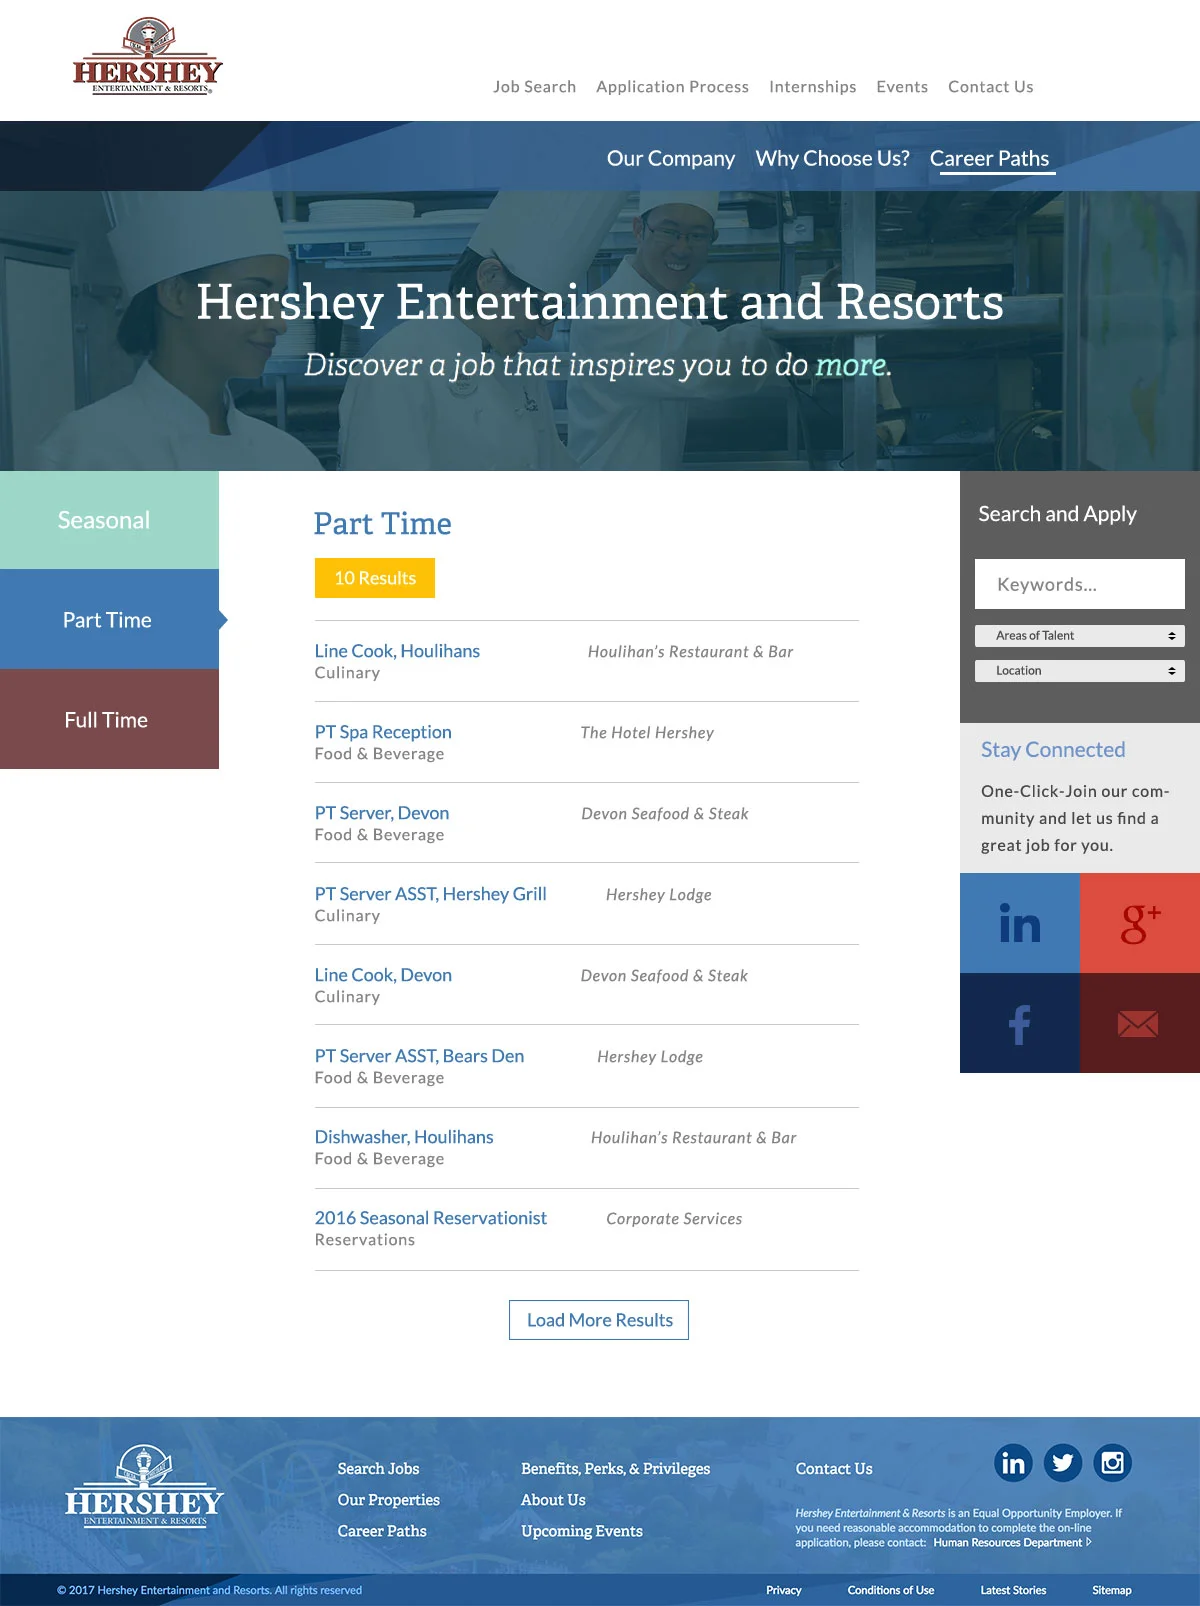Screen dimensions: 1200x1606
Task: Open the LinkedIn tile under Stay Connected
Action: pyautogui.click(x=1020, y=923)
